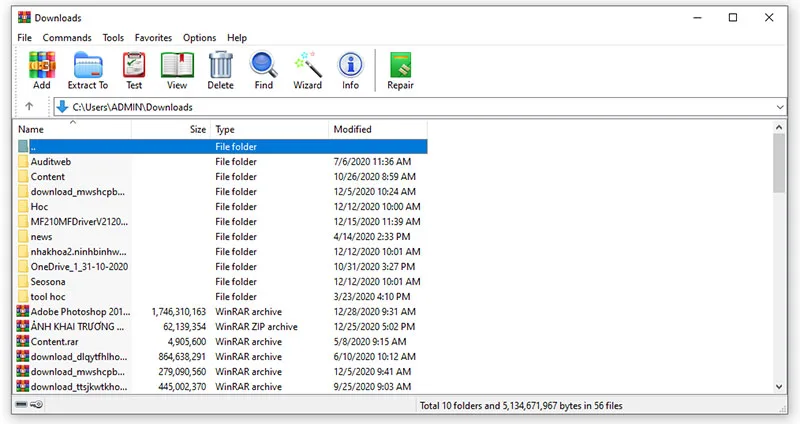Sort by the Name column header
Viewport: 800px width, 424px height.
(x=72, y=129)
